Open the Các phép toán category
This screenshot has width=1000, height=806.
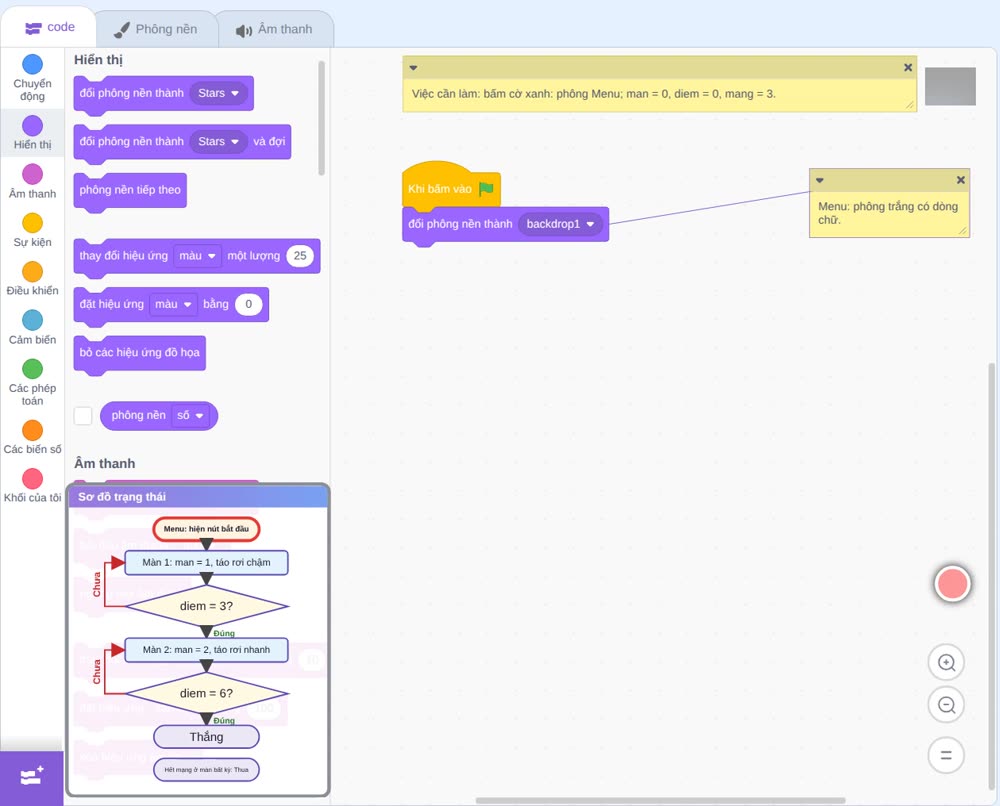[x=33, y=383]
